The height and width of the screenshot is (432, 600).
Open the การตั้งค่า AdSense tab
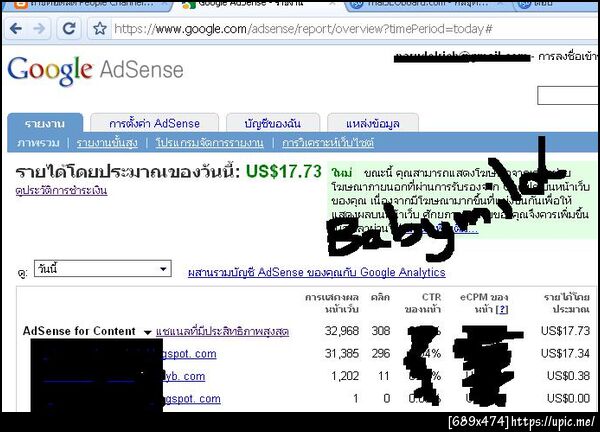coord(155,124)
